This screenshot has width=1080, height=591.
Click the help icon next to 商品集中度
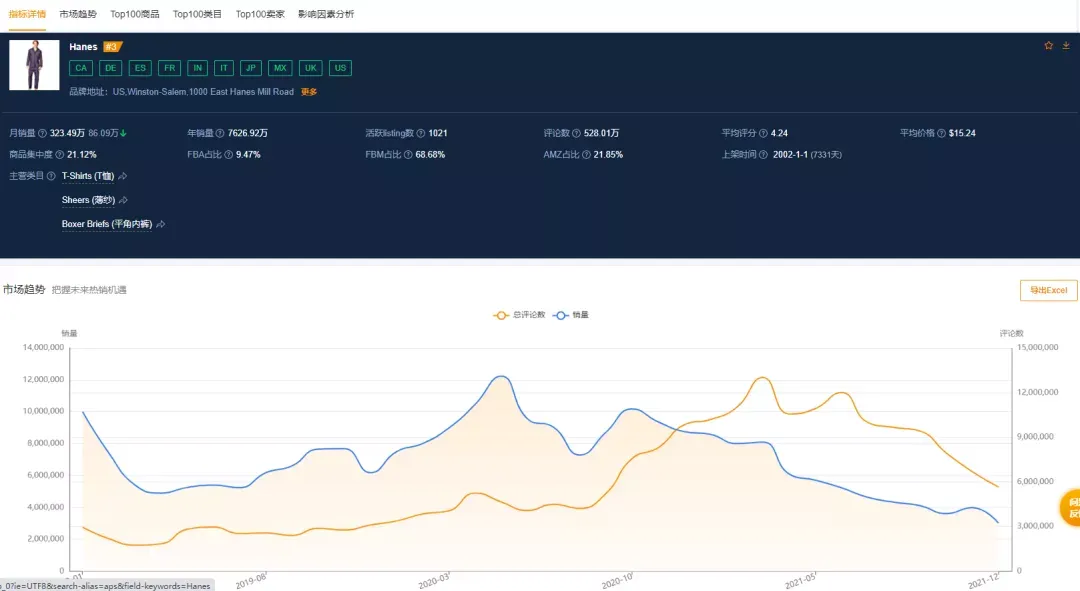(60, 154)
